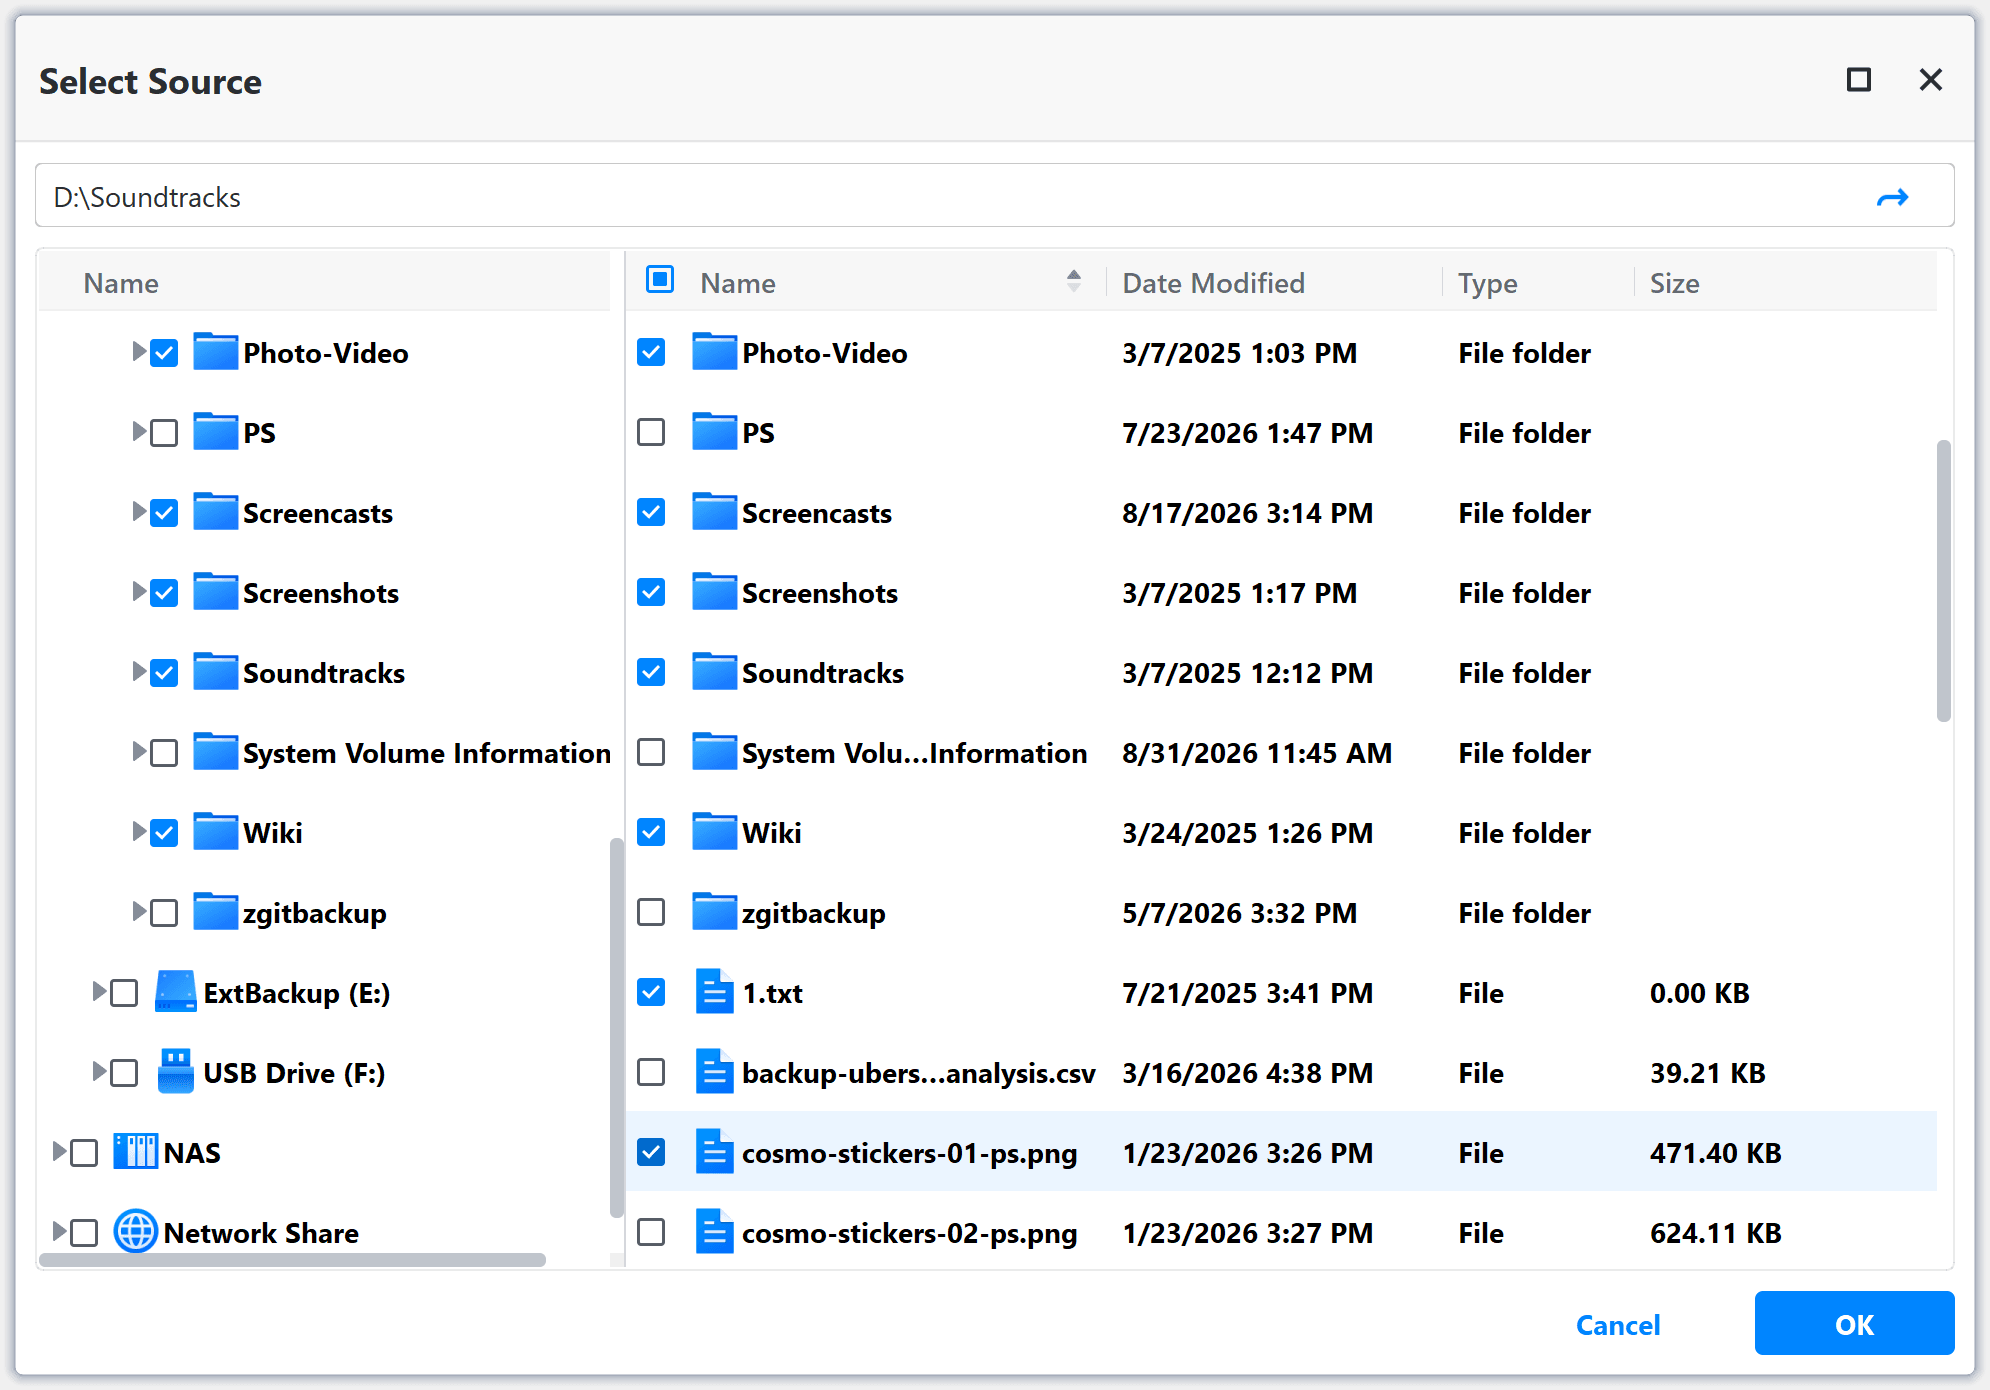Viewport: 1990px width, 1390px height.
Task: Click the go arrow in the path bar
Action: pyautogui.click(x=1892, y=197)
